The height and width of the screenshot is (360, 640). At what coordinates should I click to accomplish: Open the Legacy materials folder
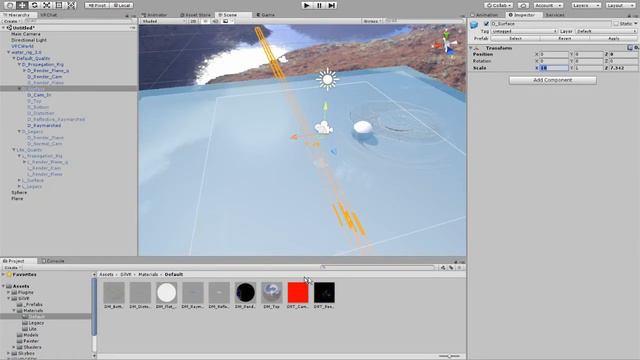[33, 323]
